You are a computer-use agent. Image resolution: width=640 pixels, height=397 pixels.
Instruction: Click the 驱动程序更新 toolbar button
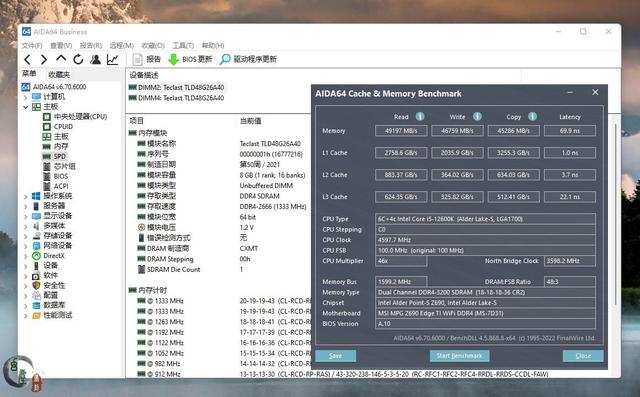click(248, 60)
